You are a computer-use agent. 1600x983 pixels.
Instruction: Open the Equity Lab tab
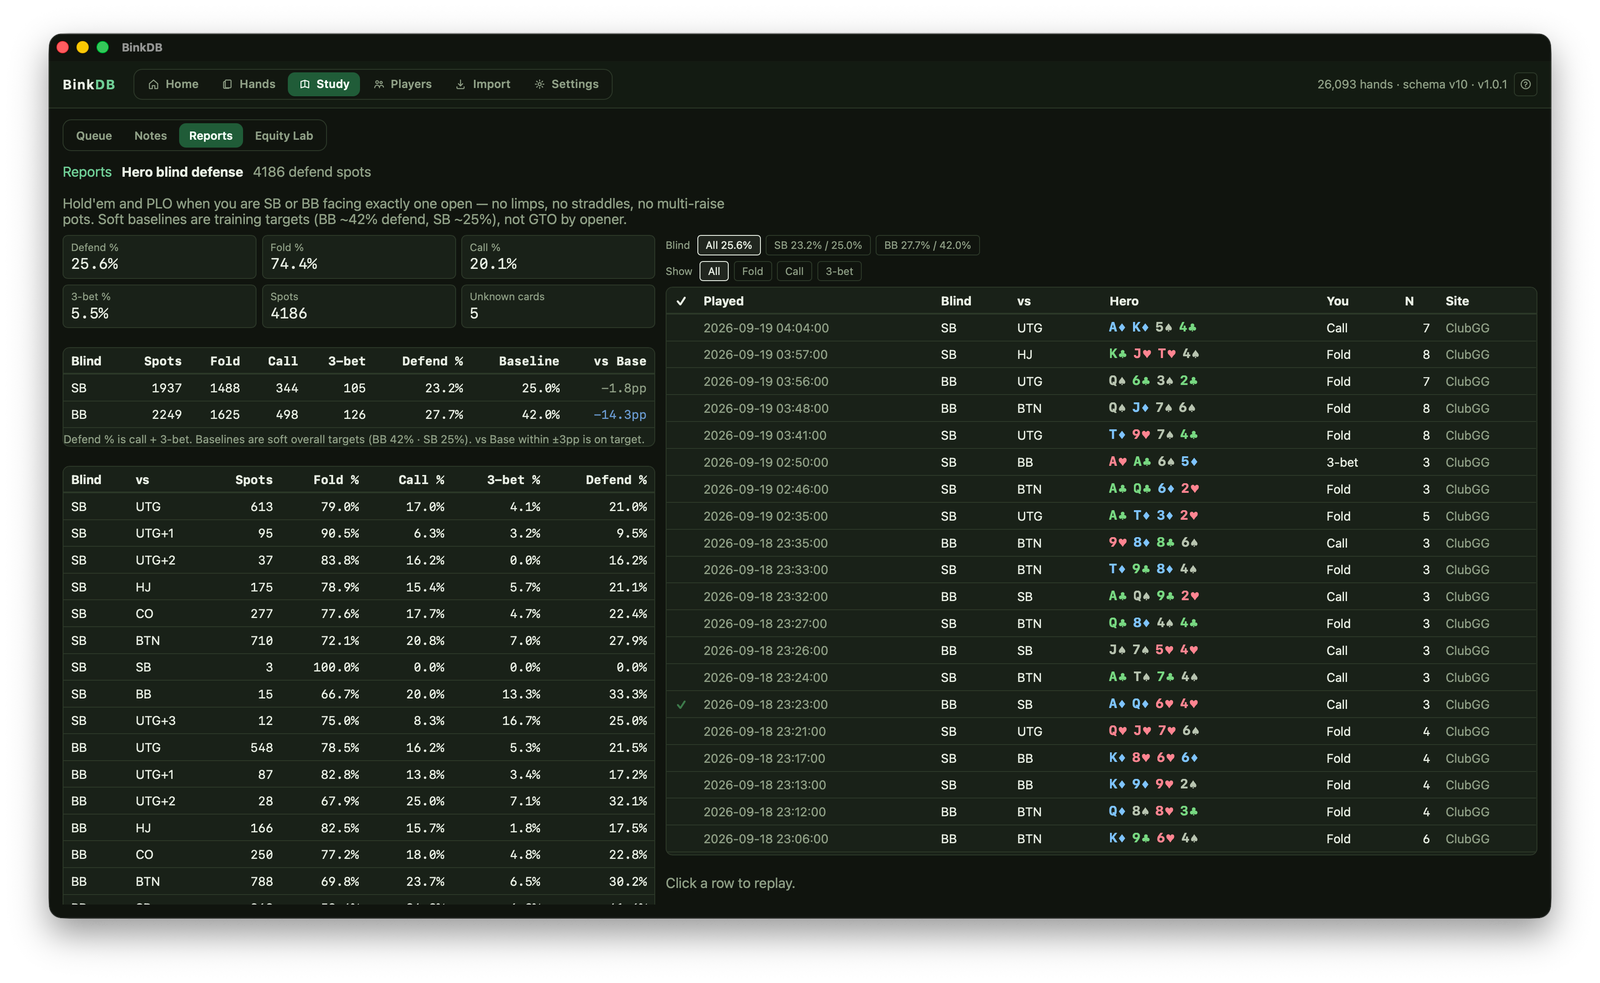pos(284,136)
